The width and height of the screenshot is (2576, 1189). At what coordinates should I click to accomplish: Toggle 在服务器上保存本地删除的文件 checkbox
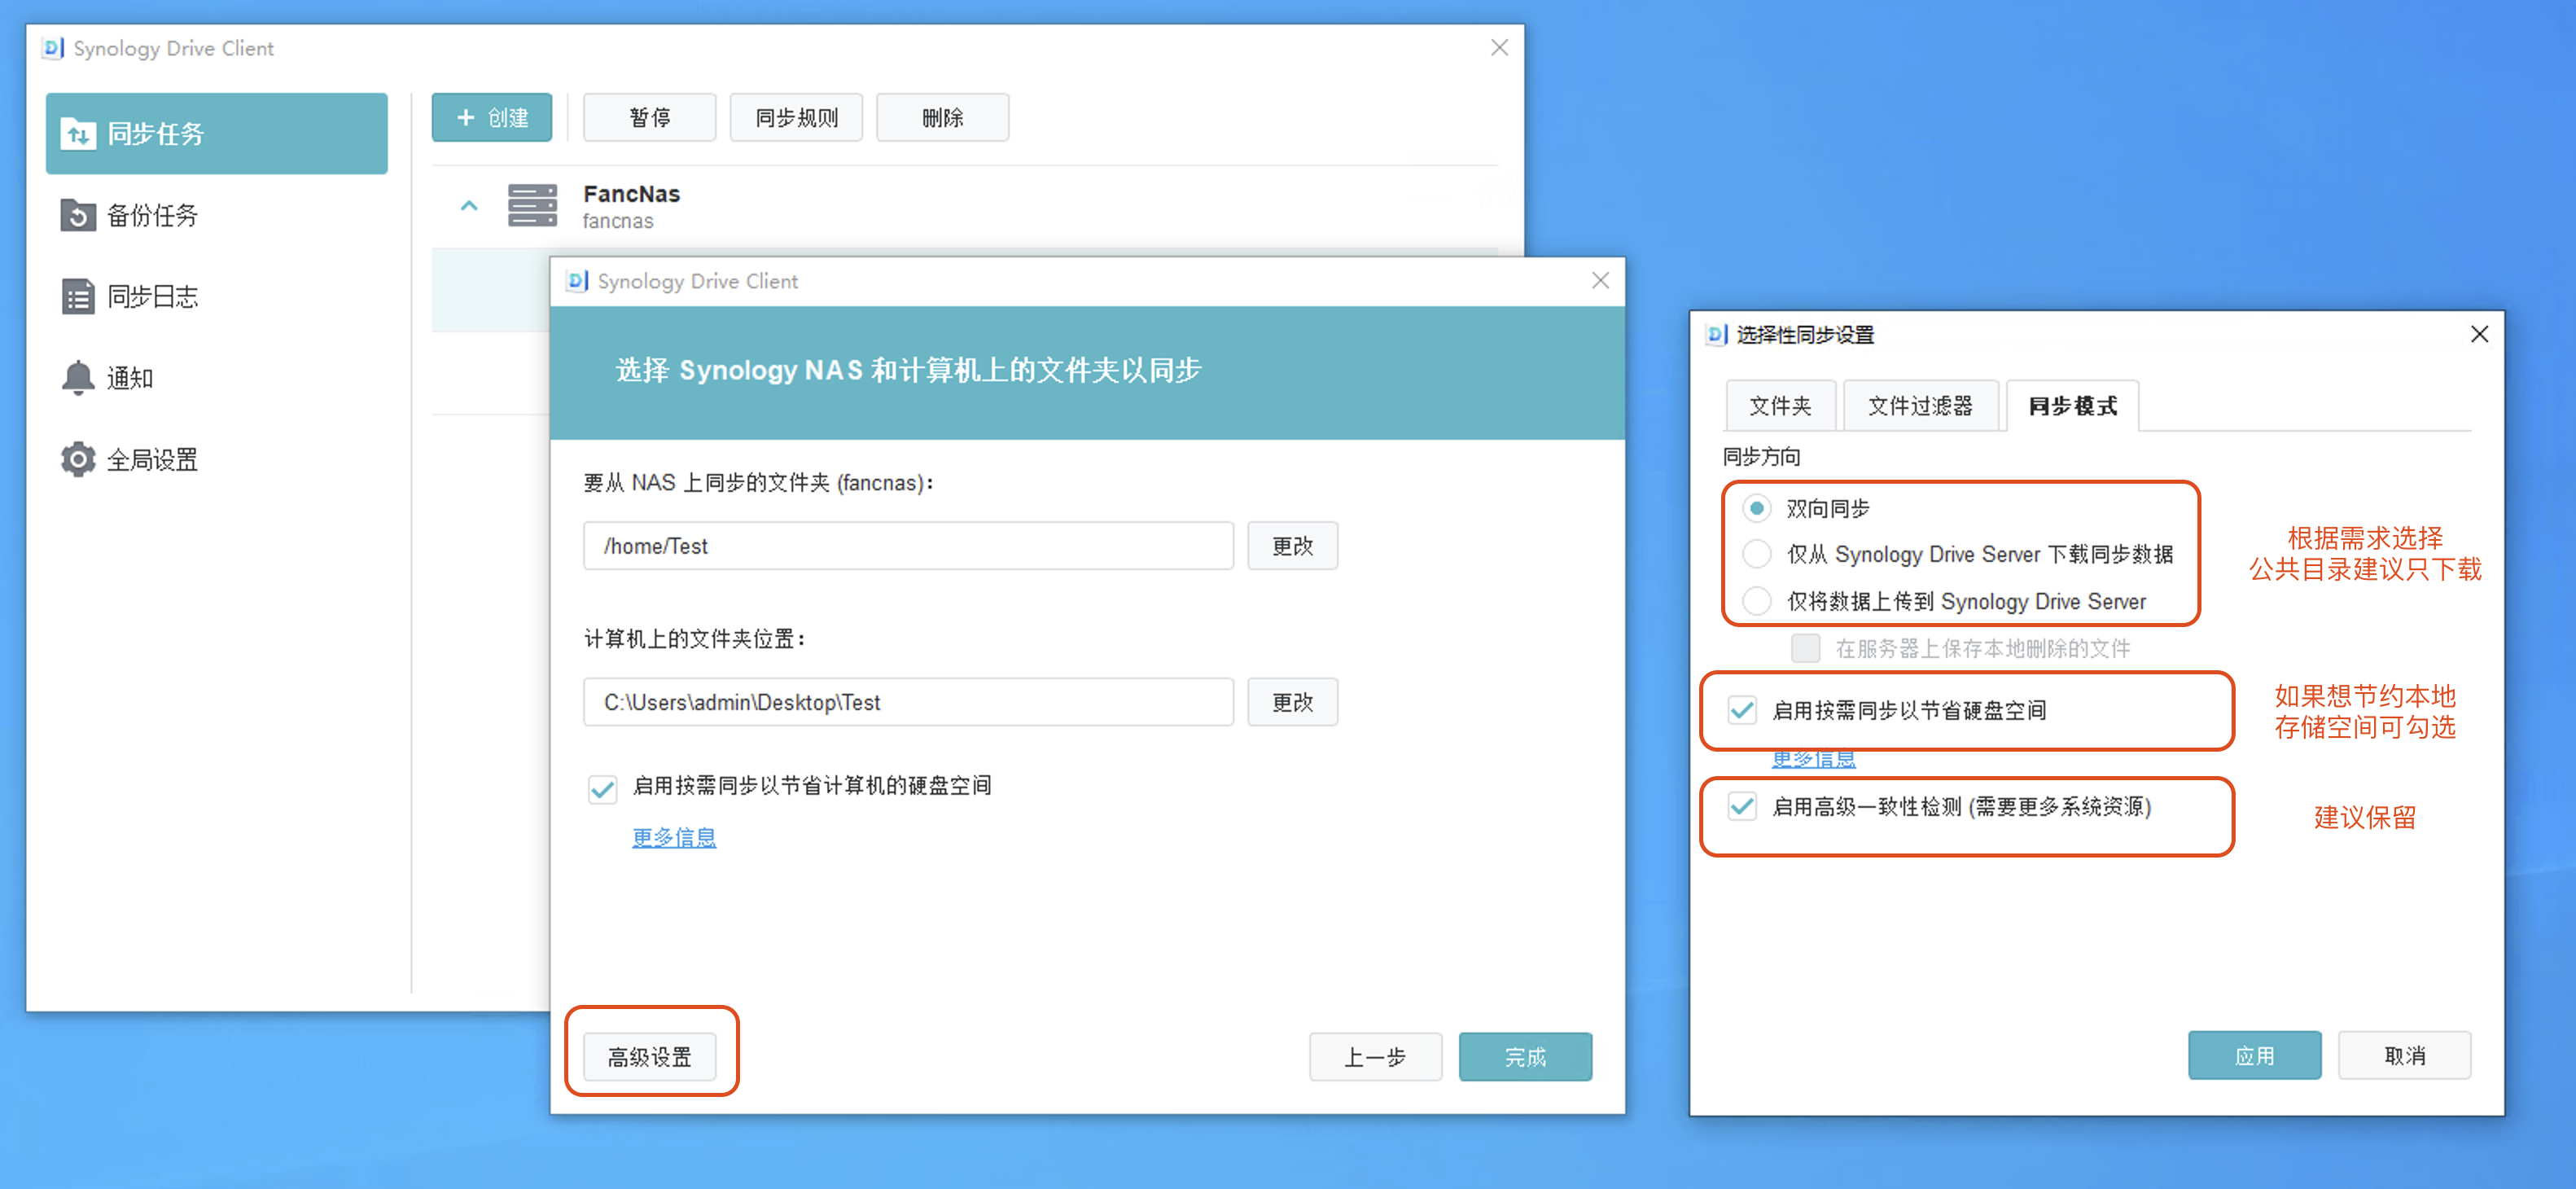[1805, 648]
